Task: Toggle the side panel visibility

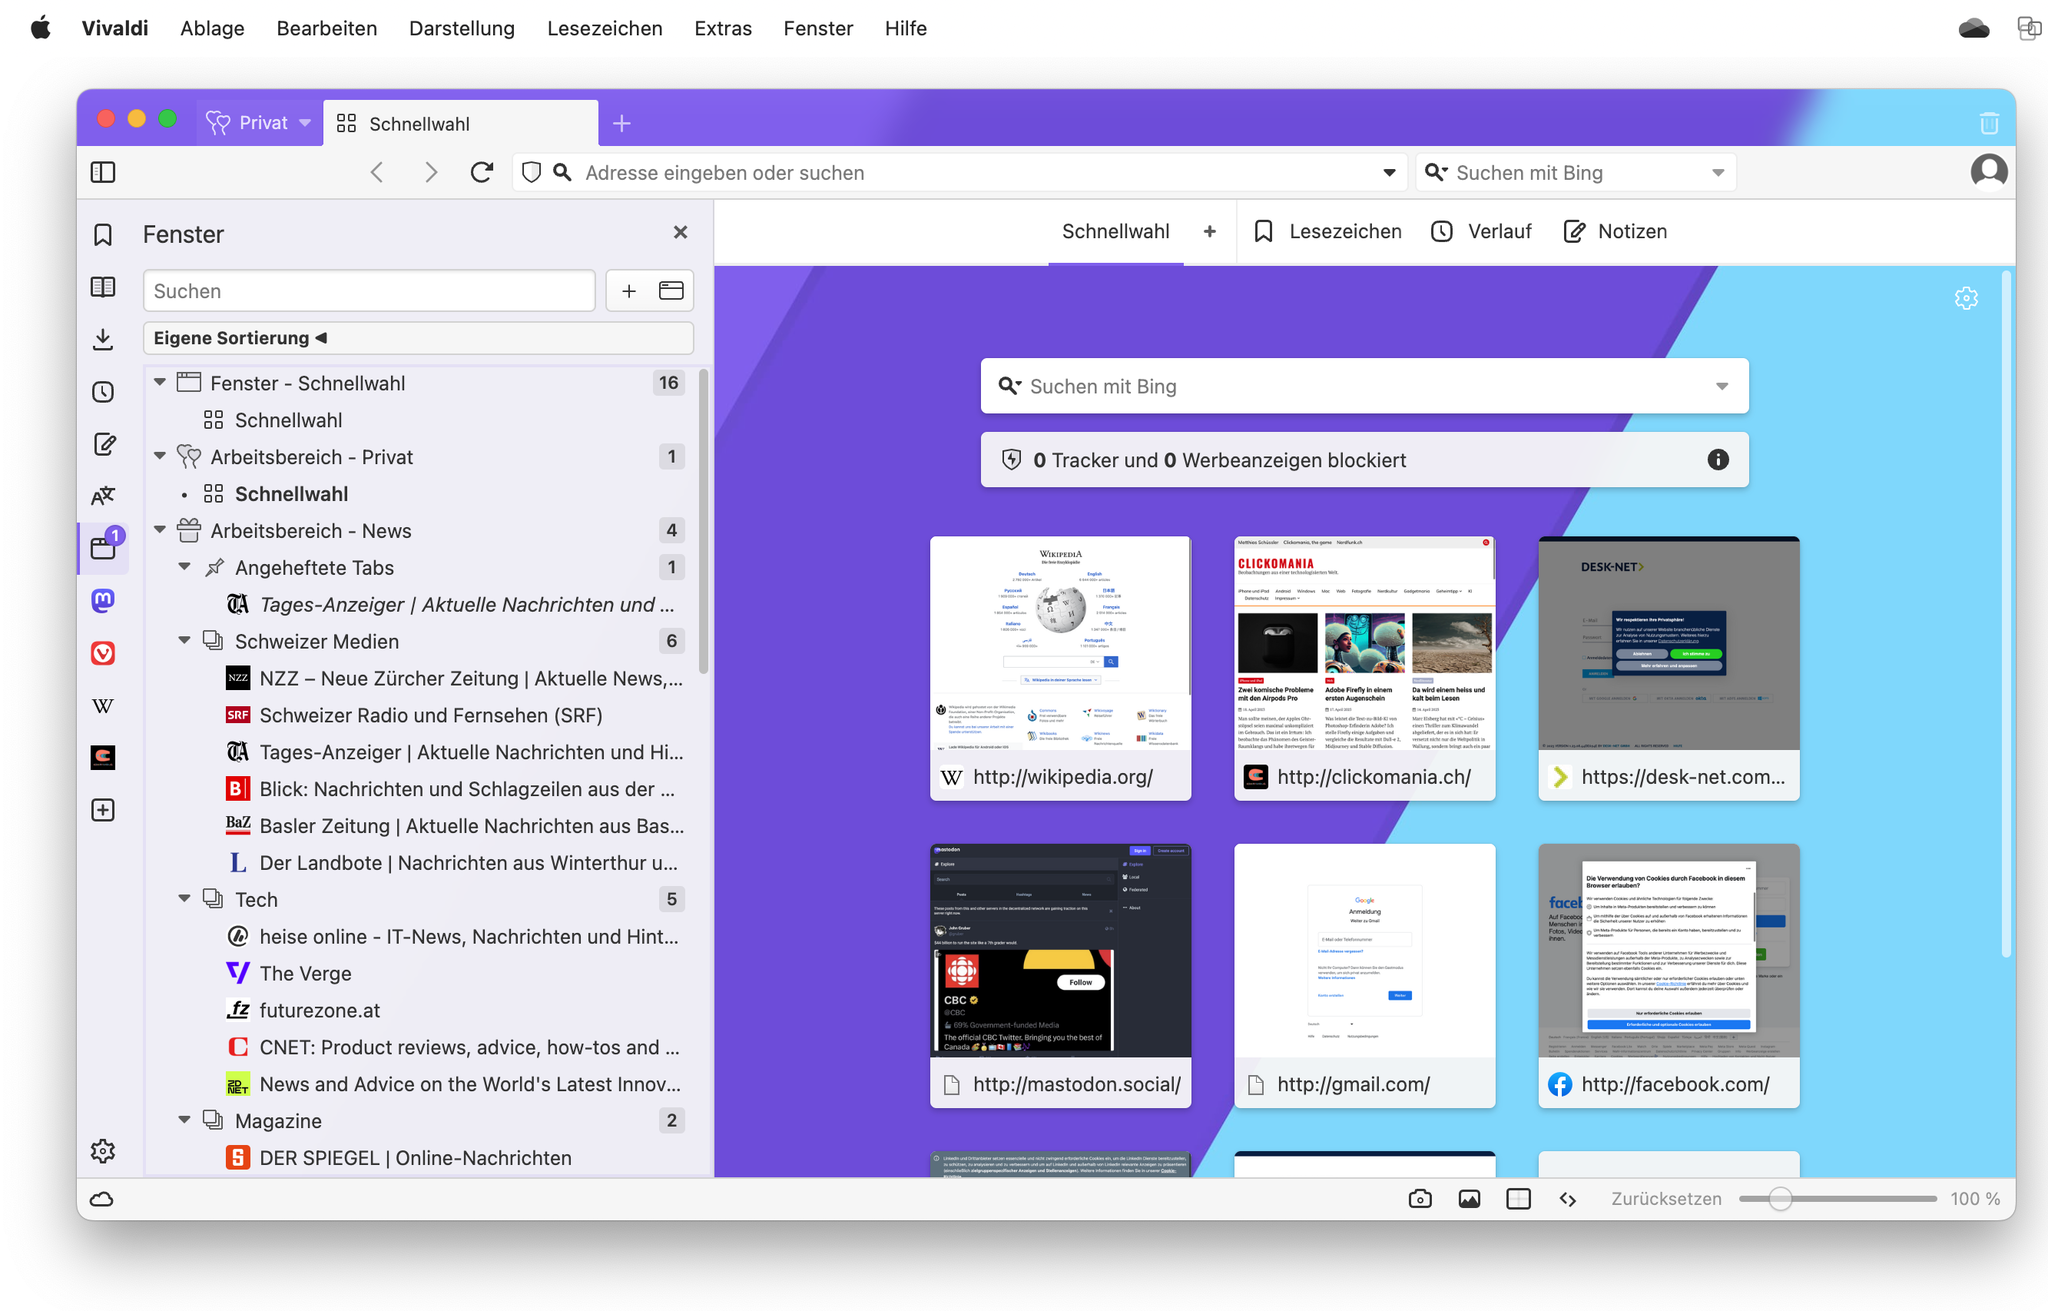Action: coord(103,173)
